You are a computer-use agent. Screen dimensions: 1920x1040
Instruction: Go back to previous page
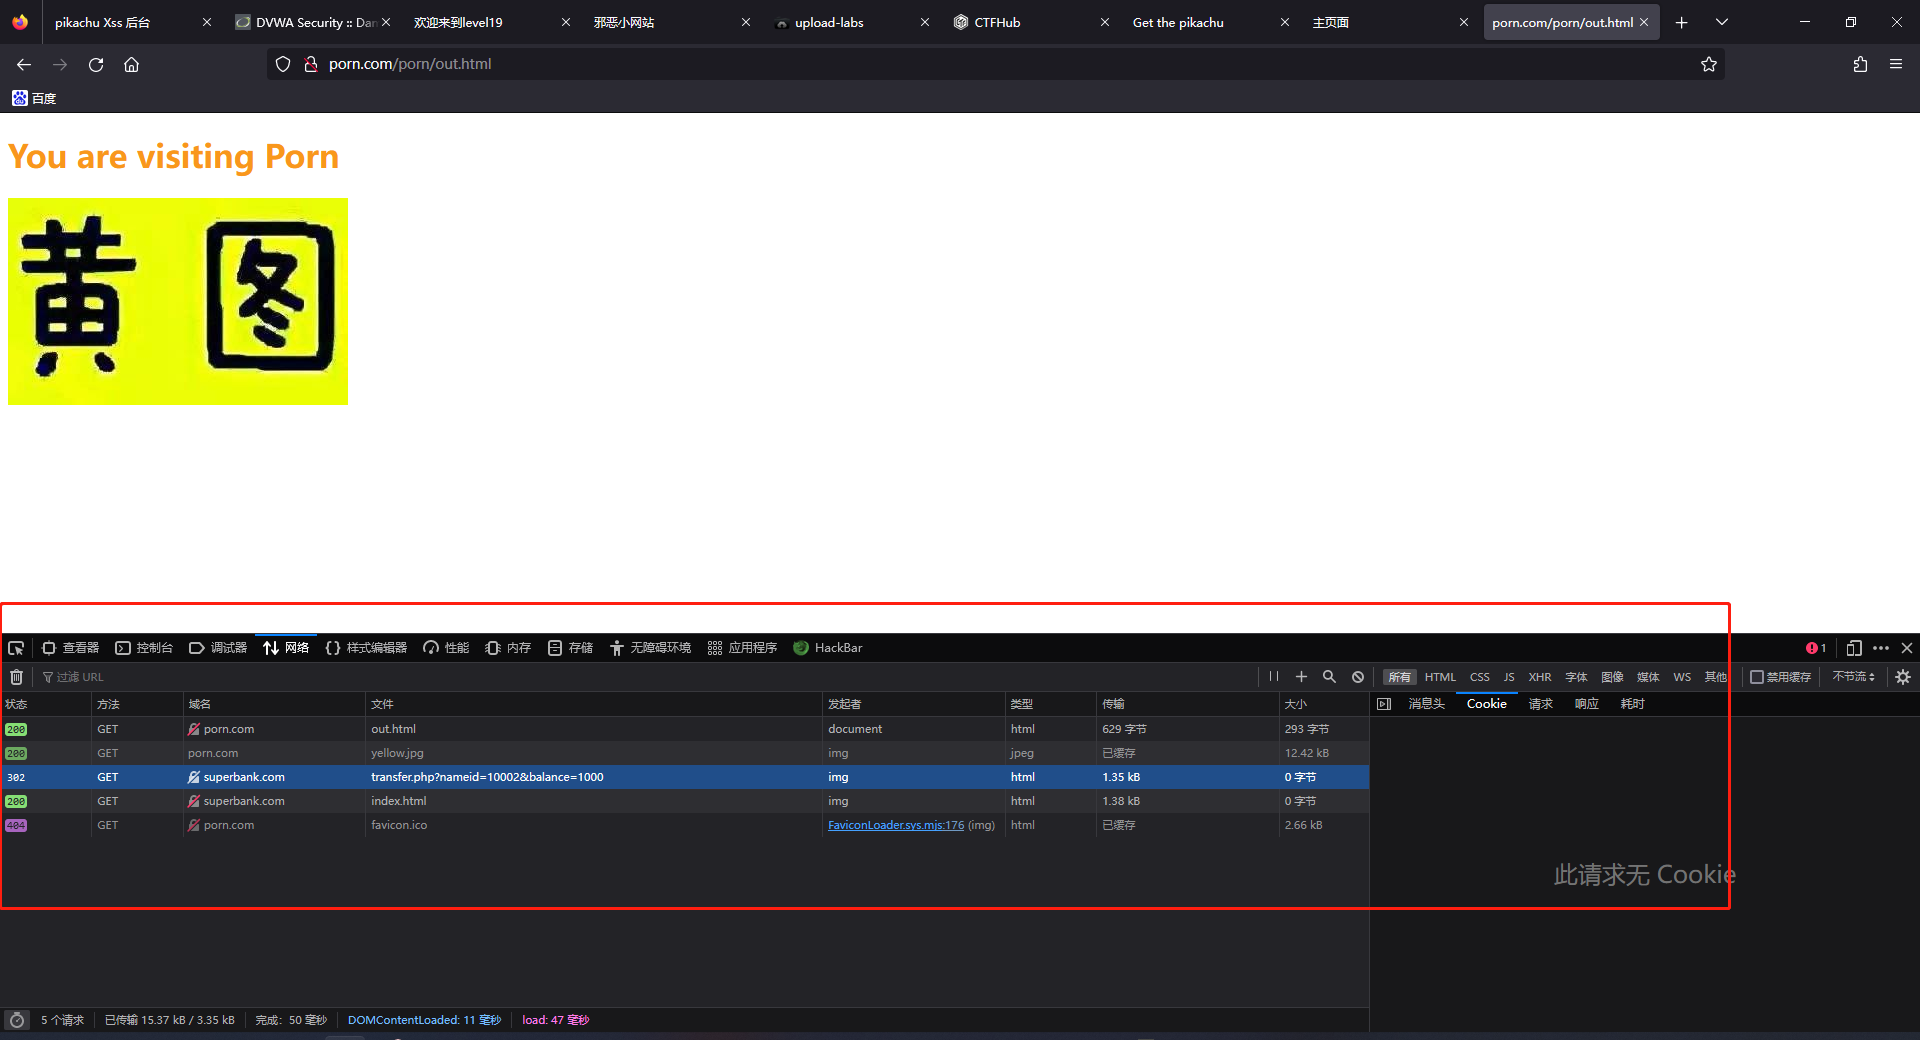pos(24,64)
